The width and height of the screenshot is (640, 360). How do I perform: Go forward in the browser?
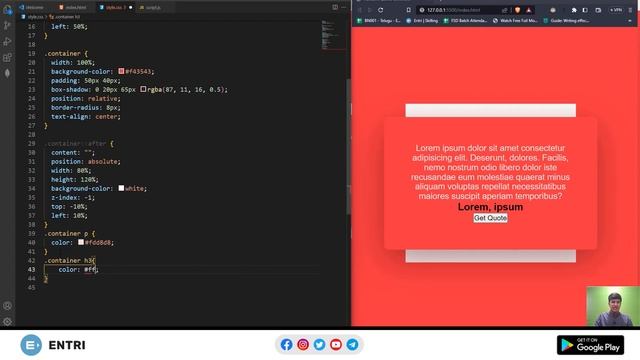[x=369, y=10]
